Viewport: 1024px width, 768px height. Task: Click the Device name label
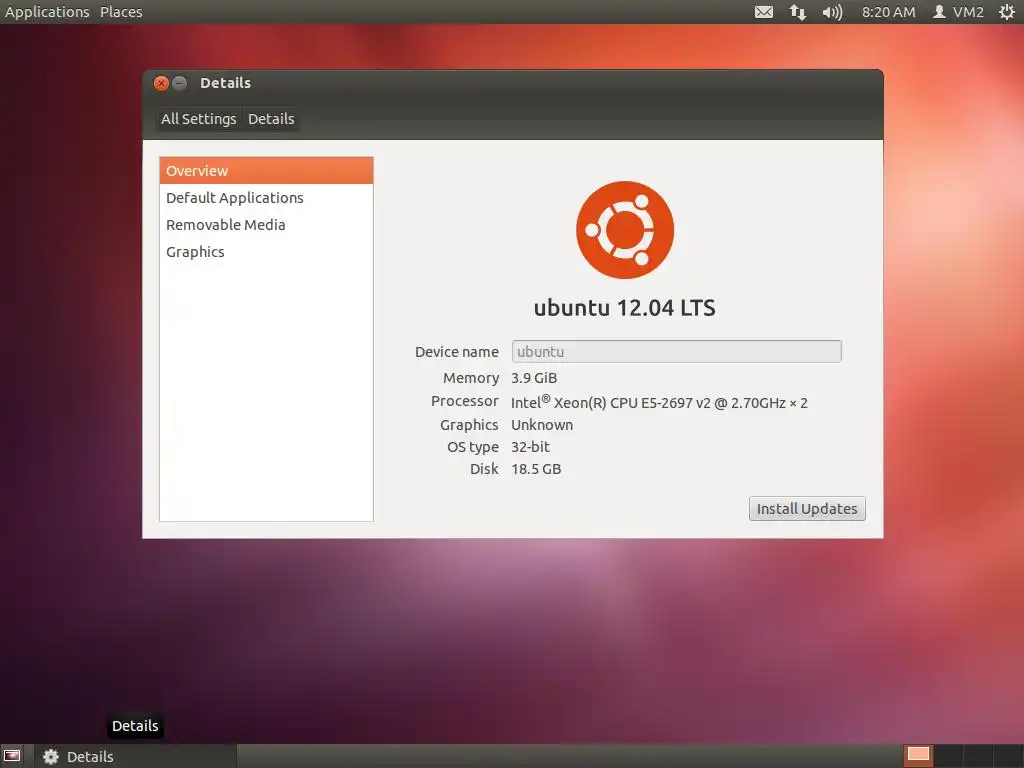point(456,352)
